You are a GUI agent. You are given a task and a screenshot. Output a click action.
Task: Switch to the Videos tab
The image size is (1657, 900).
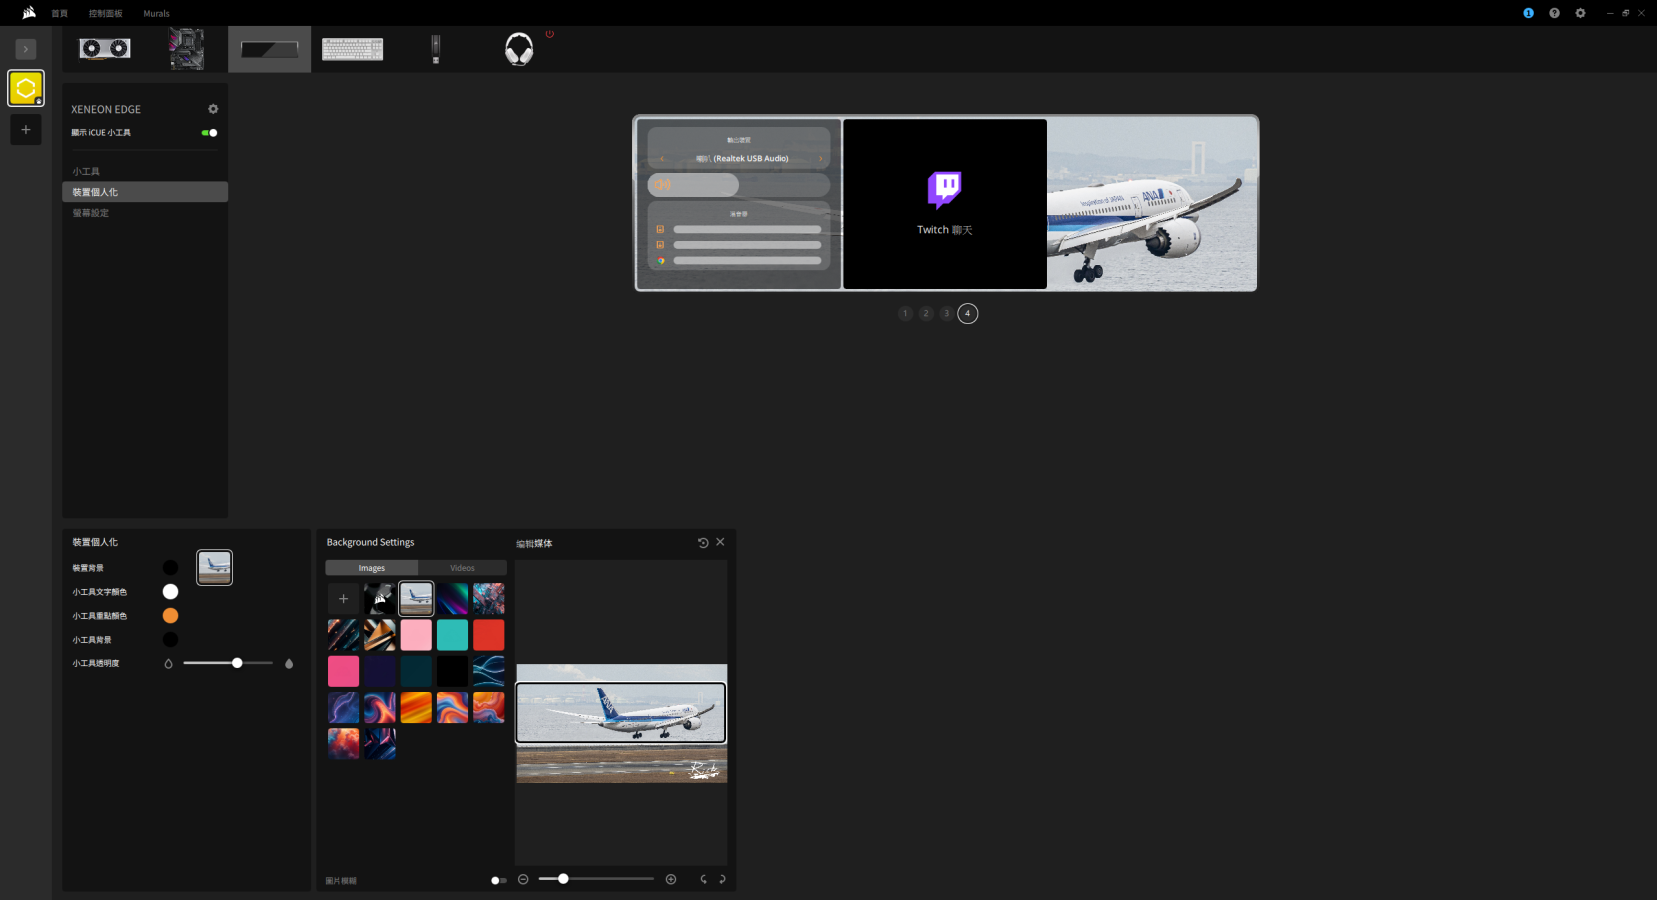click(462, 568)
